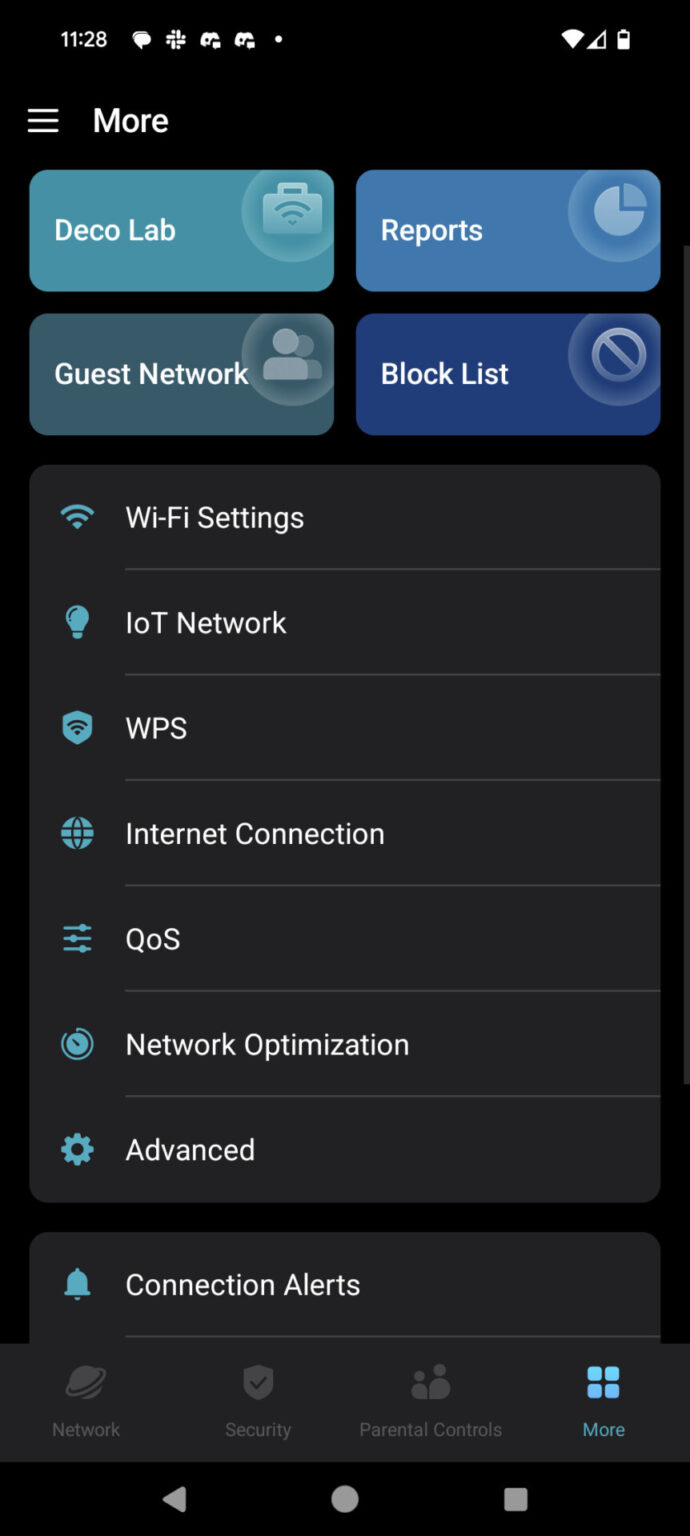Tap the Internet Connection globe icon
Image resolution: width=690 pixels, height=1536 pixels.
point(77,833)
